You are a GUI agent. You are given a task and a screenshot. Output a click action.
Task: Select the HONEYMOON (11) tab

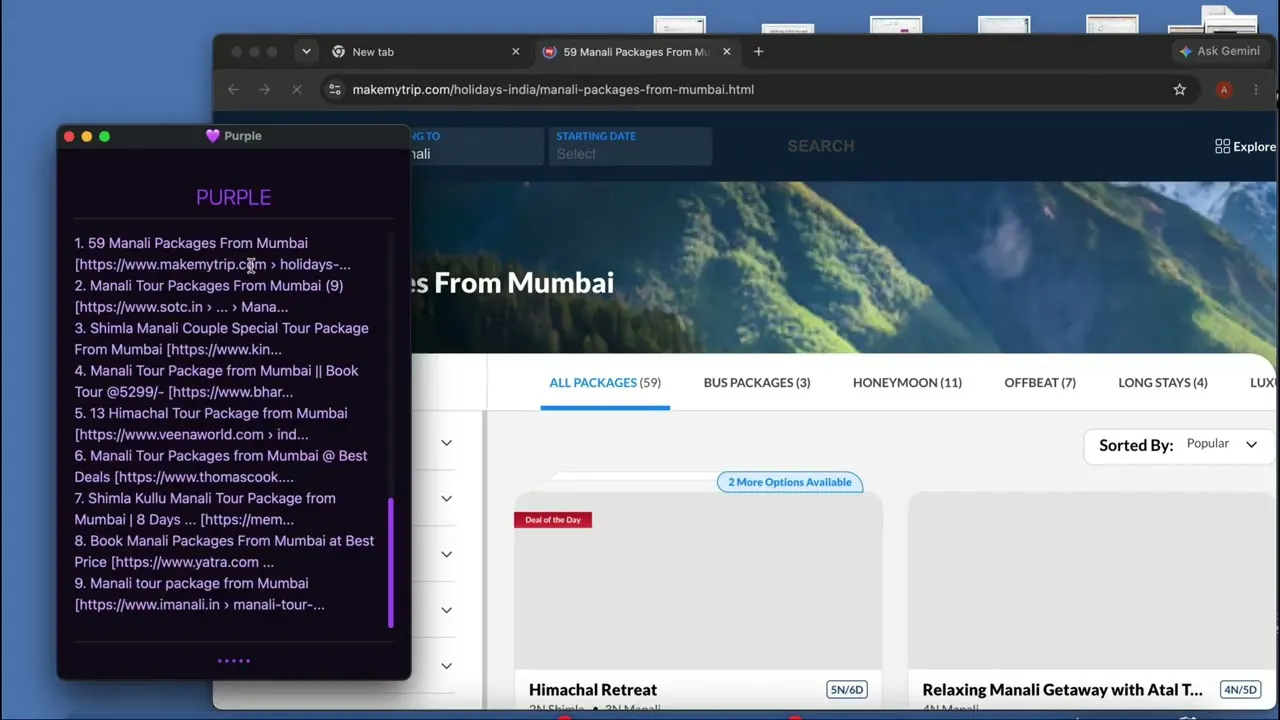907,382
